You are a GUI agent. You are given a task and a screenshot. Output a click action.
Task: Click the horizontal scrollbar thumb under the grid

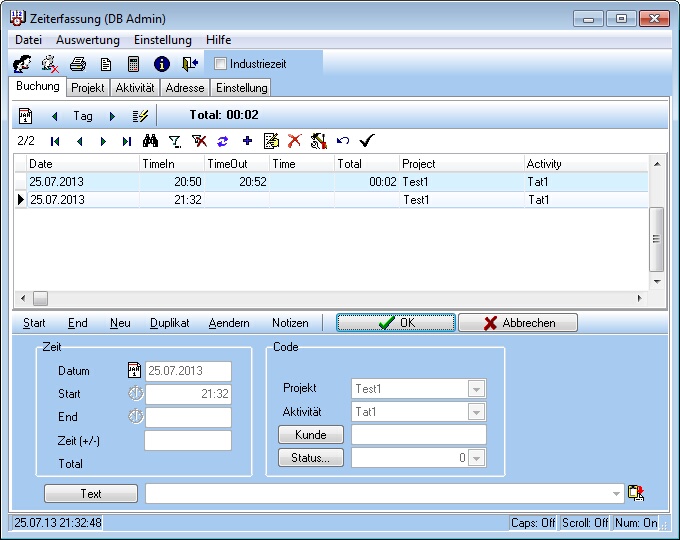(40, 298)
